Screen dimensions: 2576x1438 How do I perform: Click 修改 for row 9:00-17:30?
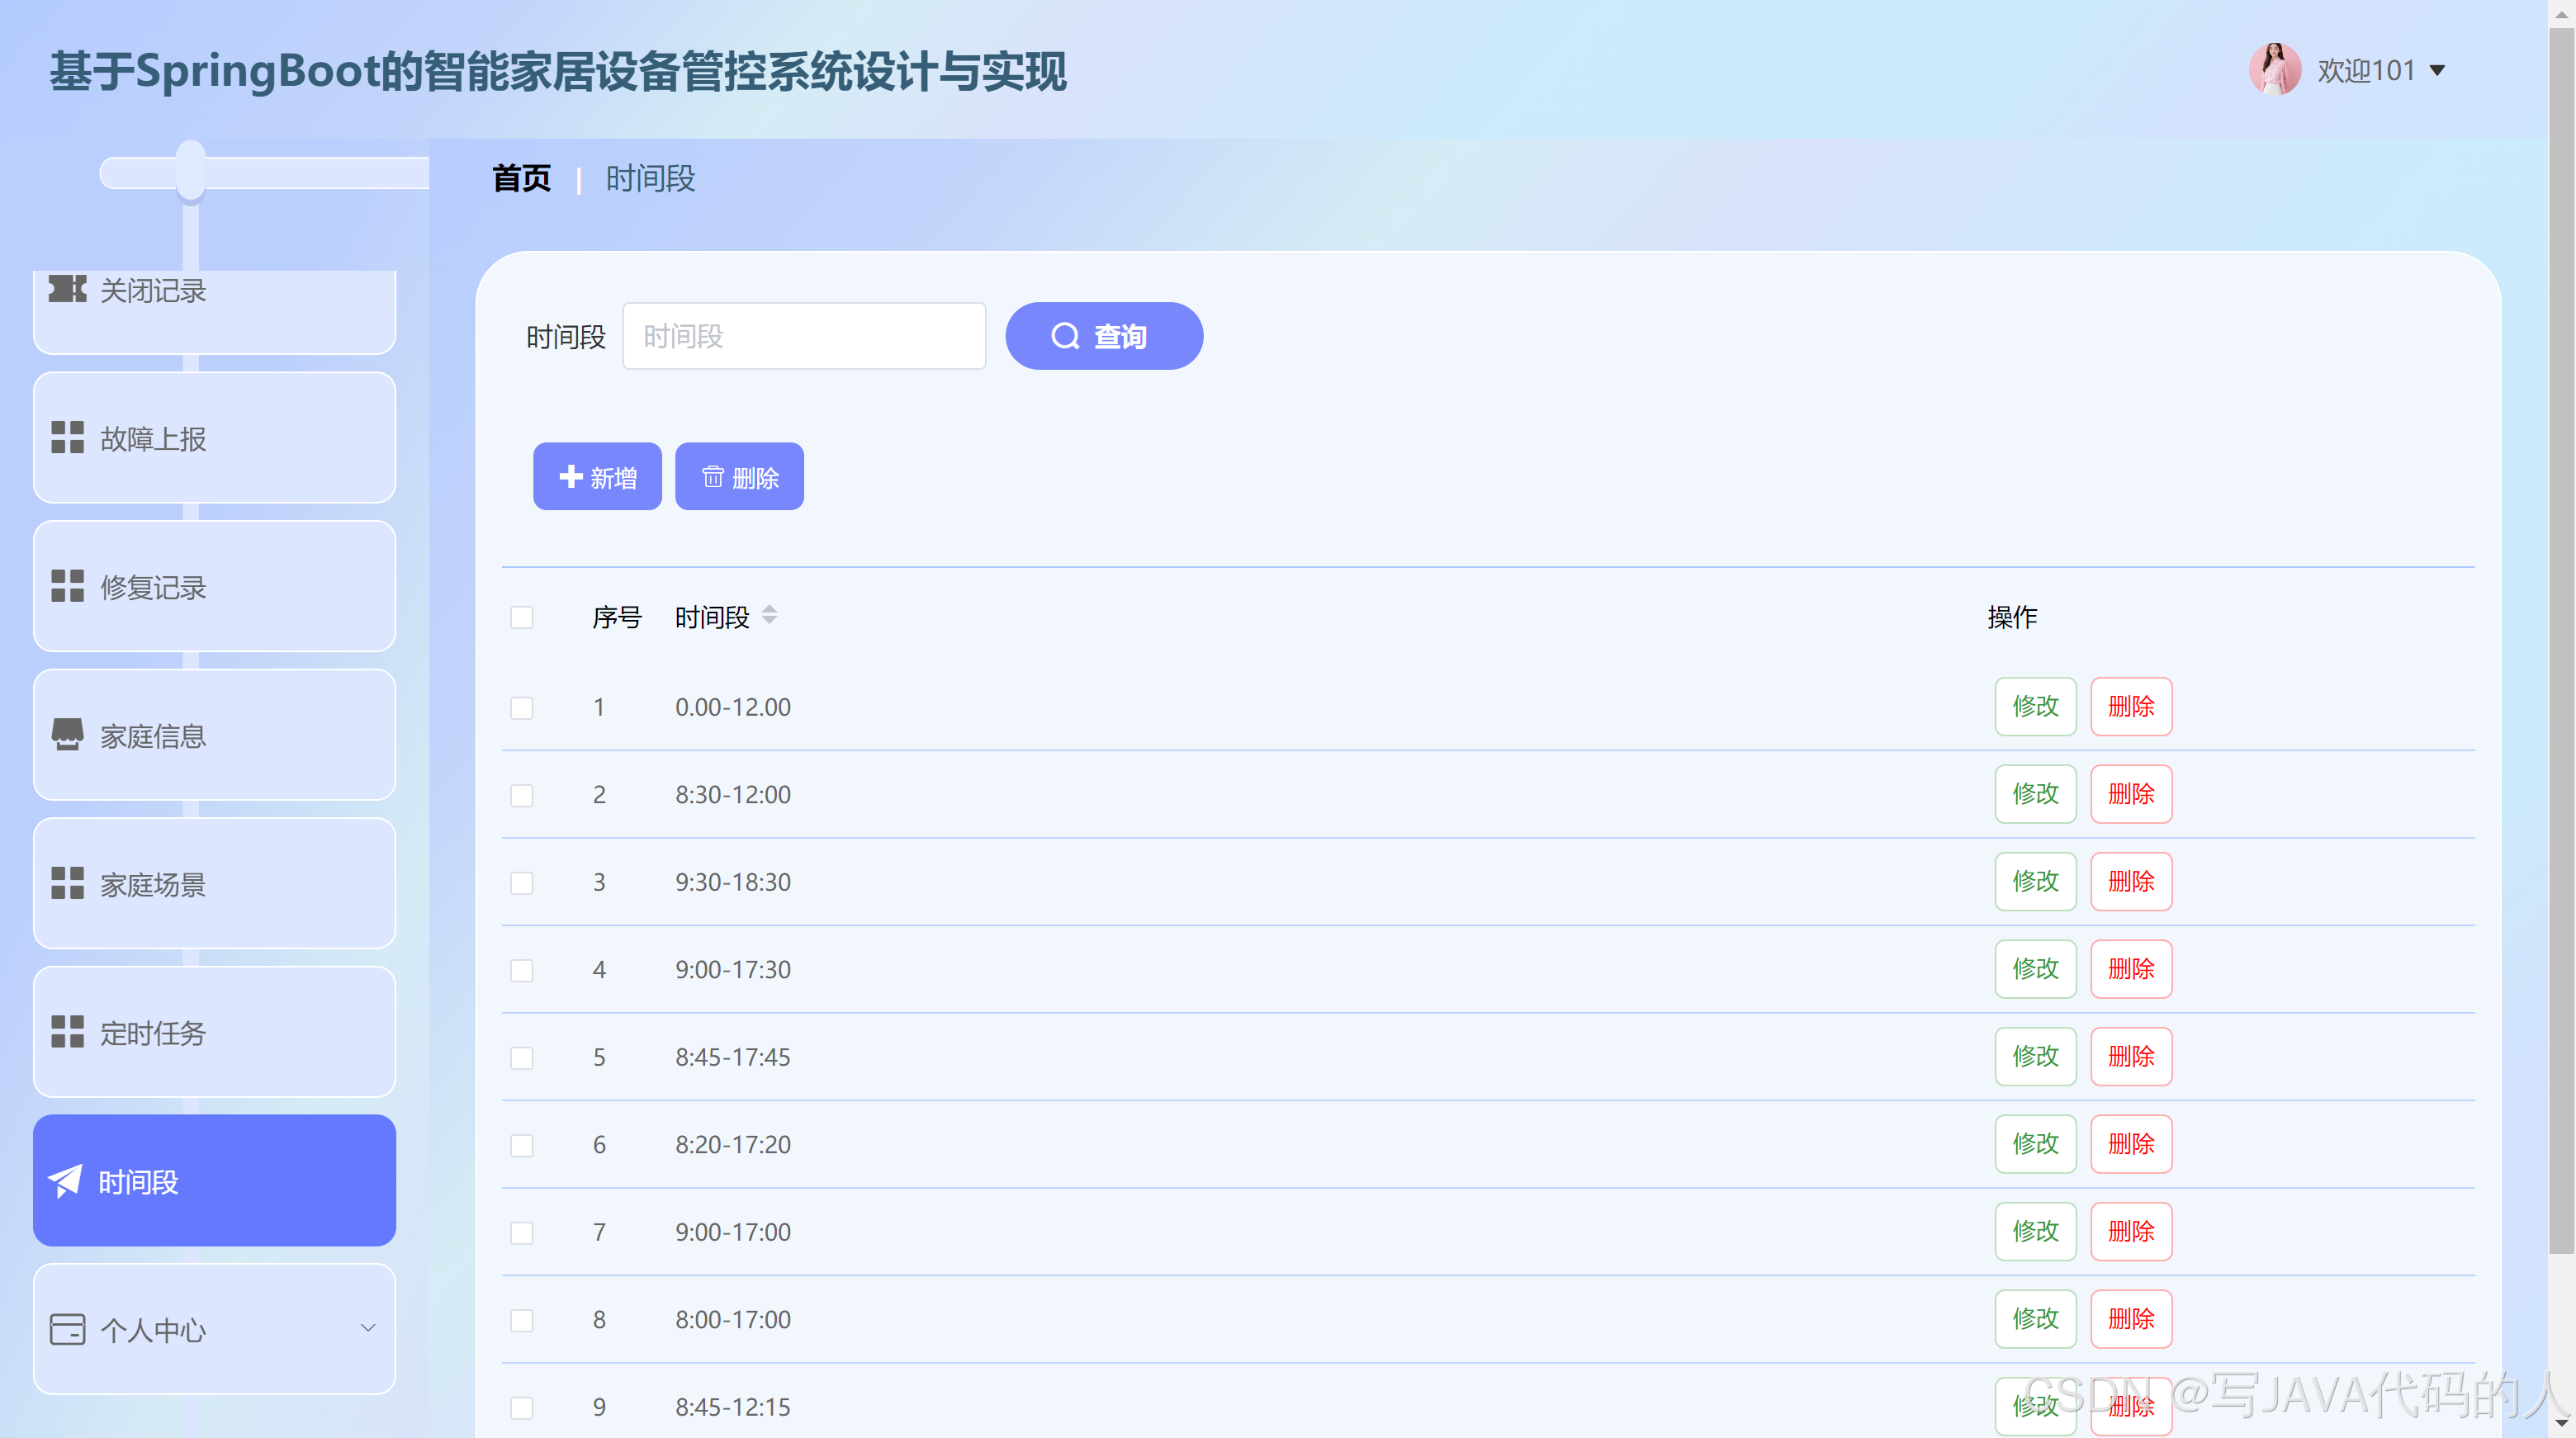click(2035, 969)
